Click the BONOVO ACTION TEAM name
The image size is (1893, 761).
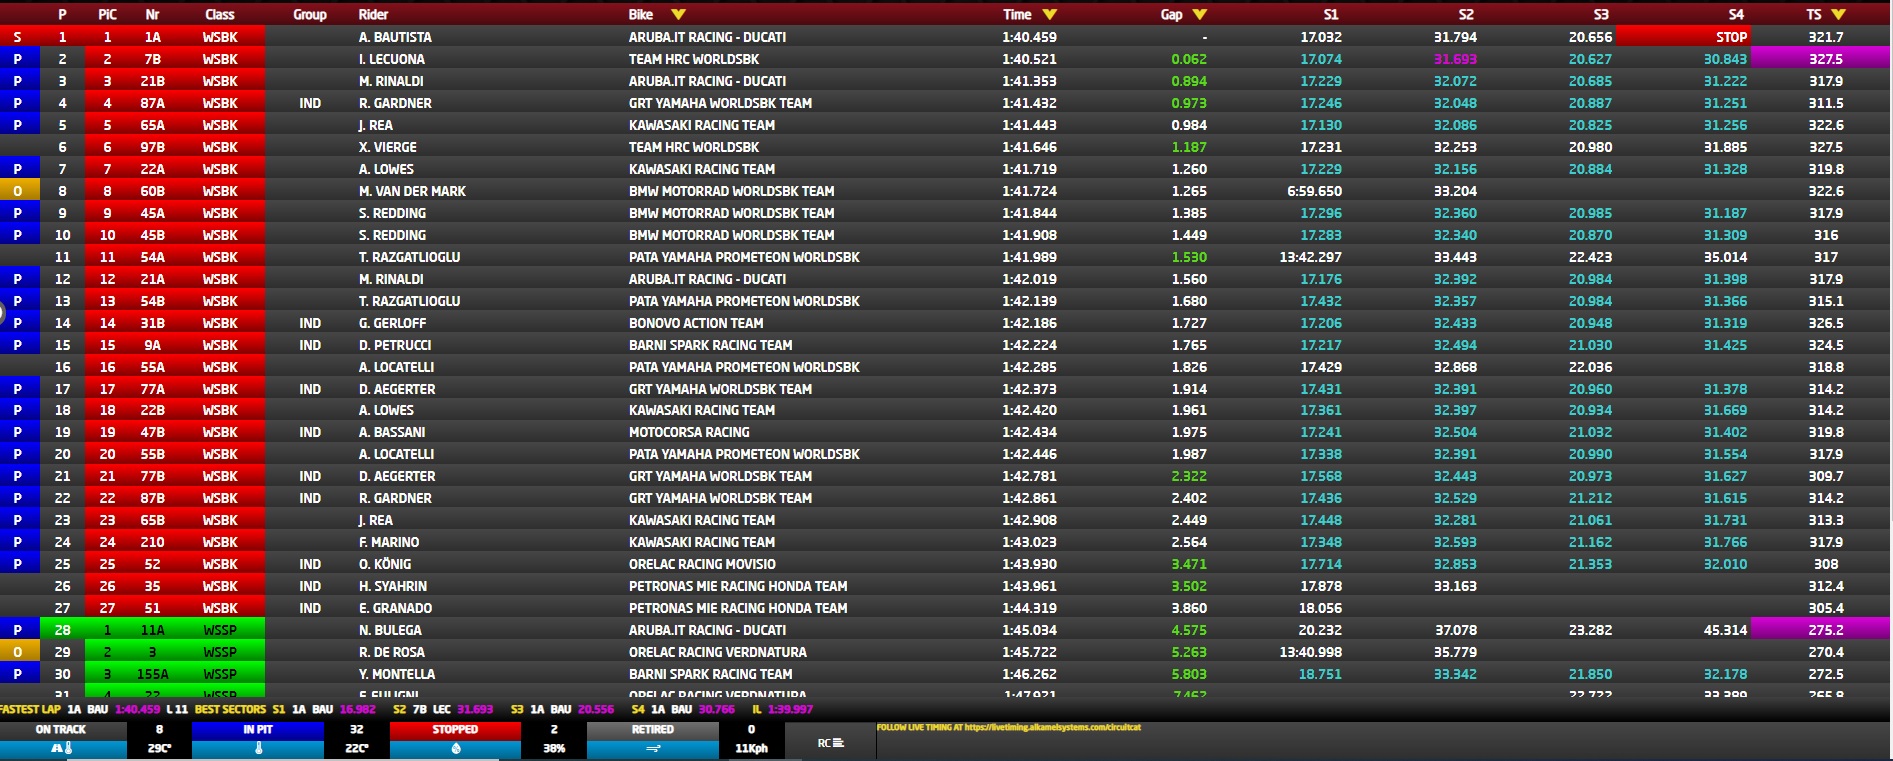[696, 323]
